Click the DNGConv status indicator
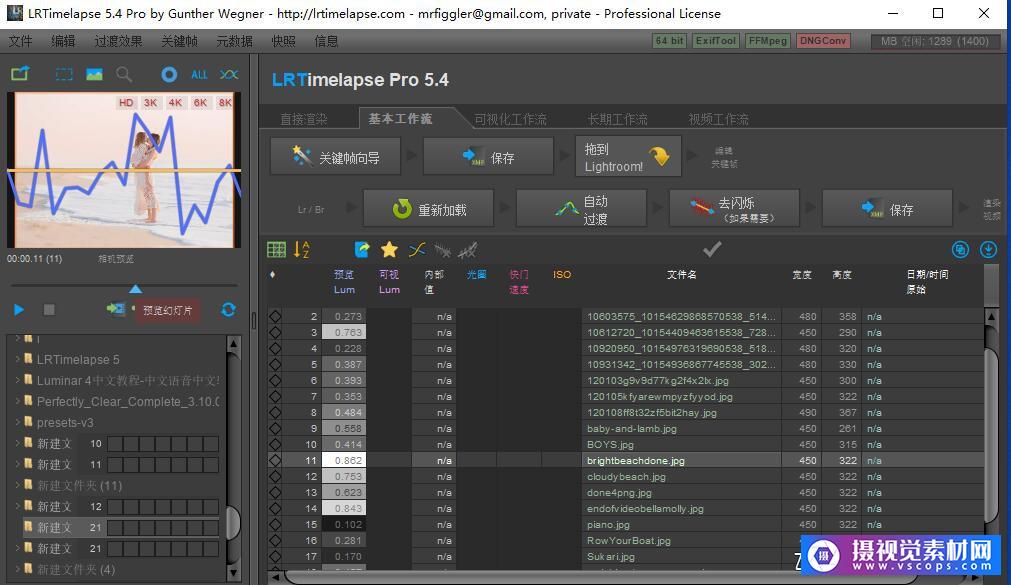Screen dimensions: 1011x585 tap(823, 41)
